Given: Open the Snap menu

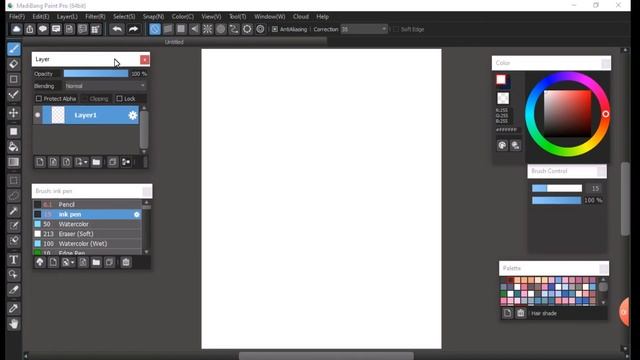Looking at the screenshot, I should click(153, 16).
